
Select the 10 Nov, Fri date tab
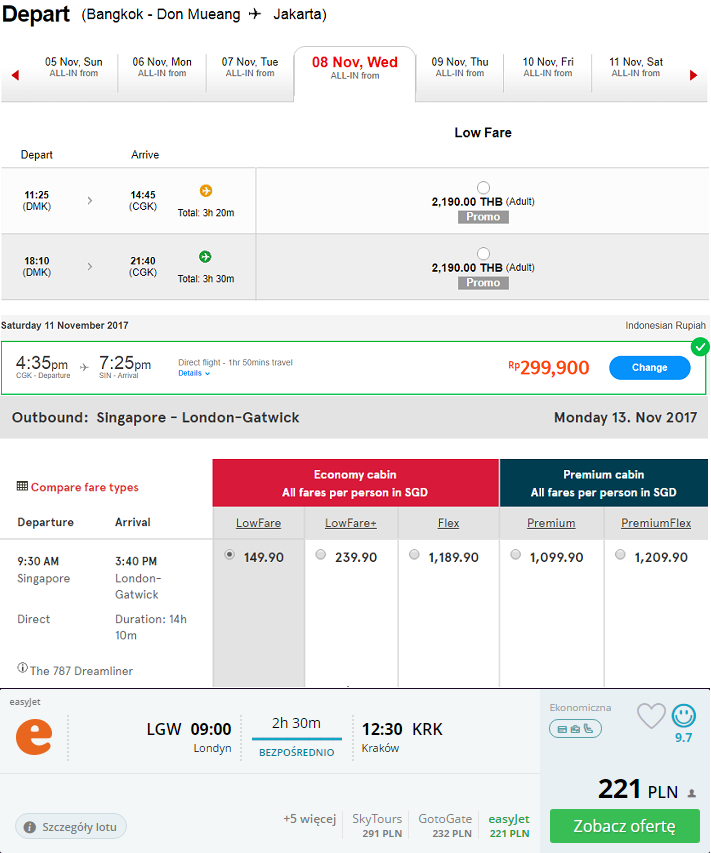548,67
